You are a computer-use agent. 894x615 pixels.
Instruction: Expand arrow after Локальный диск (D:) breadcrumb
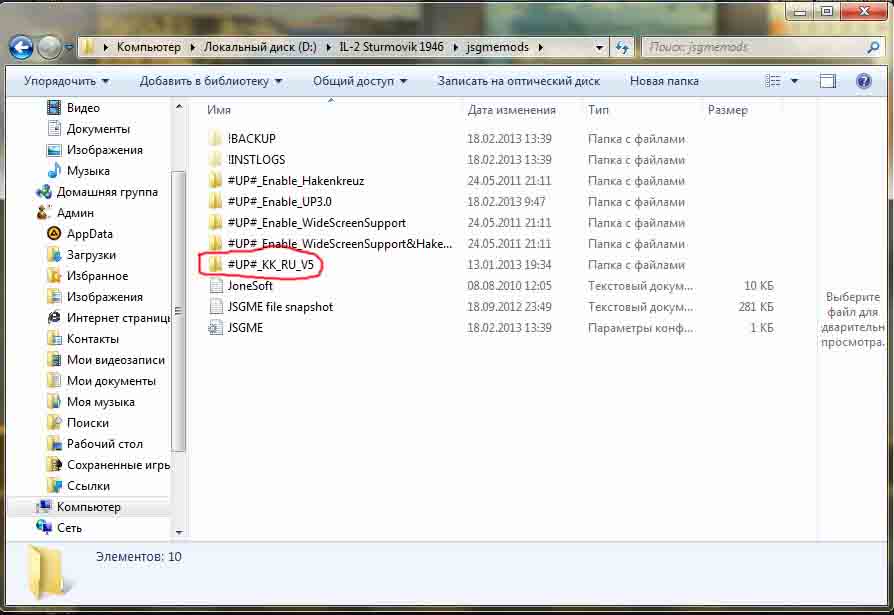coord(328,47)
